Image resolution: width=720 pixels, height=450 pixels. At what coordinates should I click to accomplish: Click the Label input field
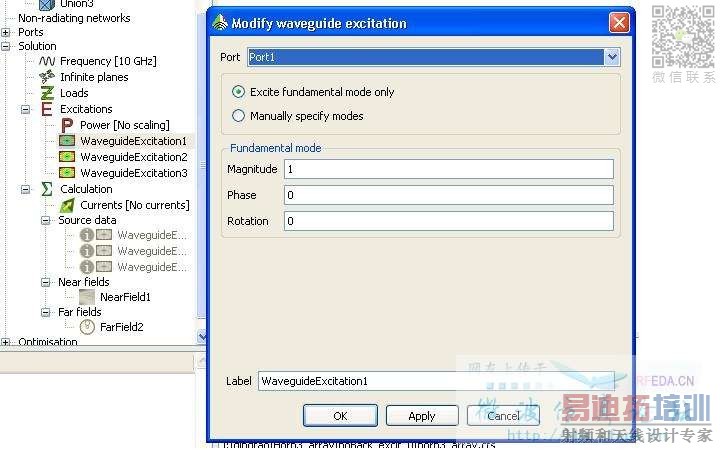436,381
